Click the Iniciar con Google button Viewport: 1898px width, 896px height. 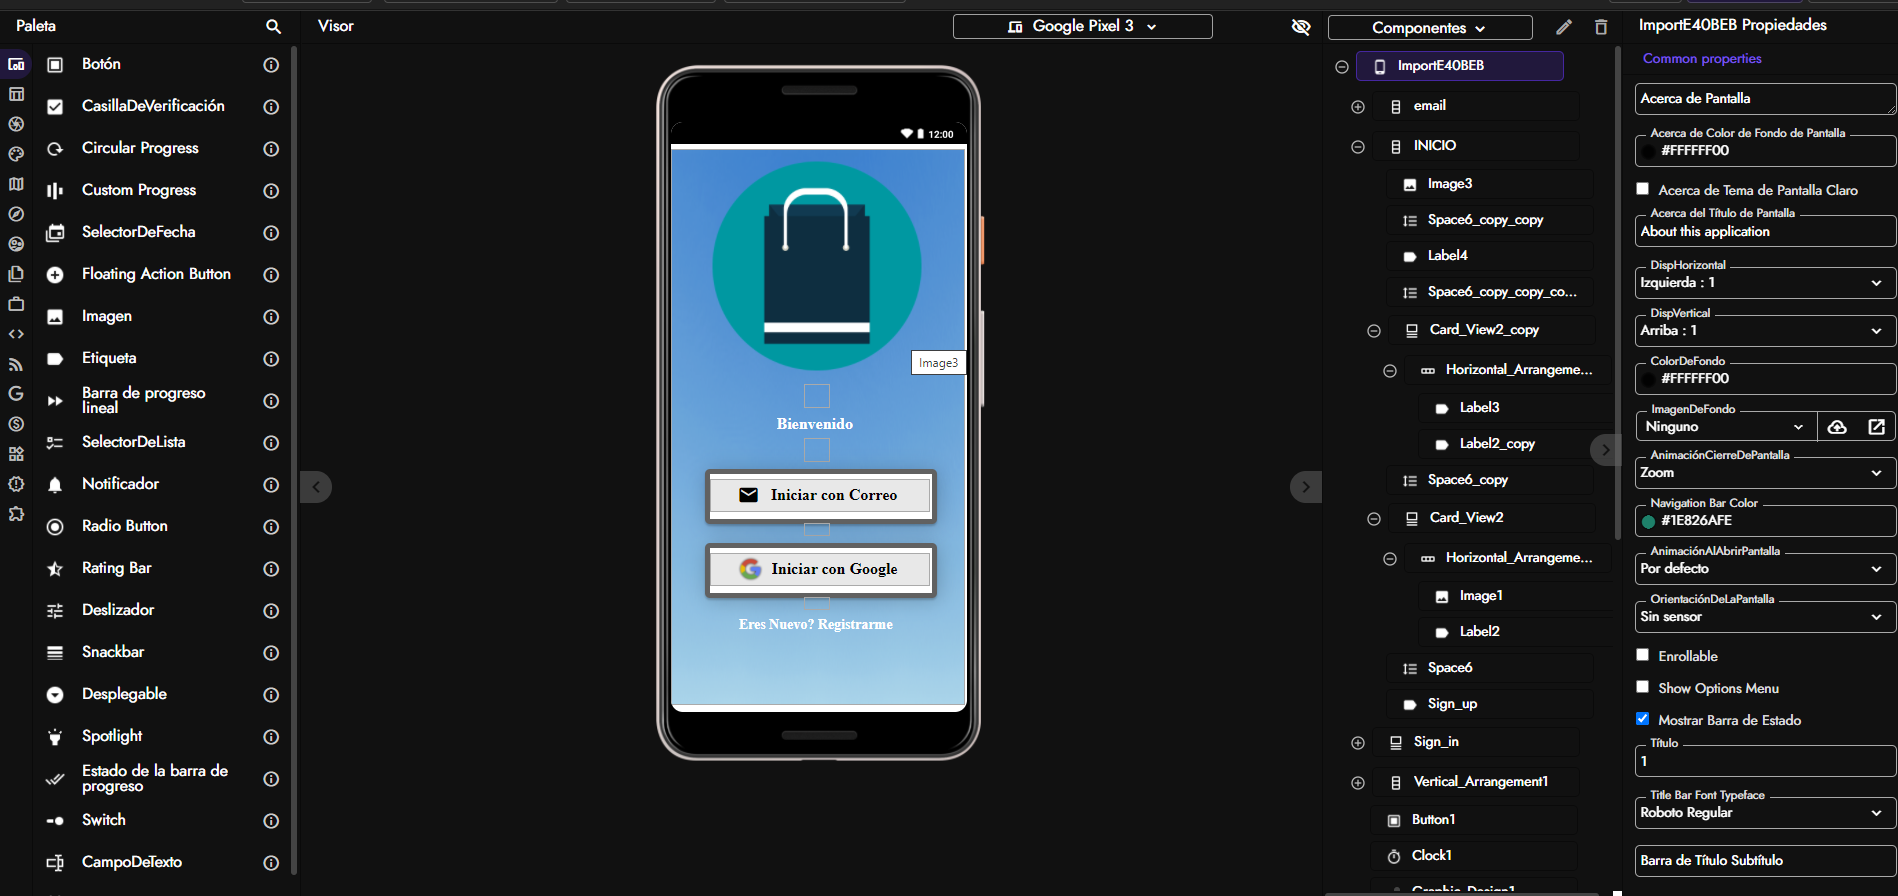[x=820, y=569]
